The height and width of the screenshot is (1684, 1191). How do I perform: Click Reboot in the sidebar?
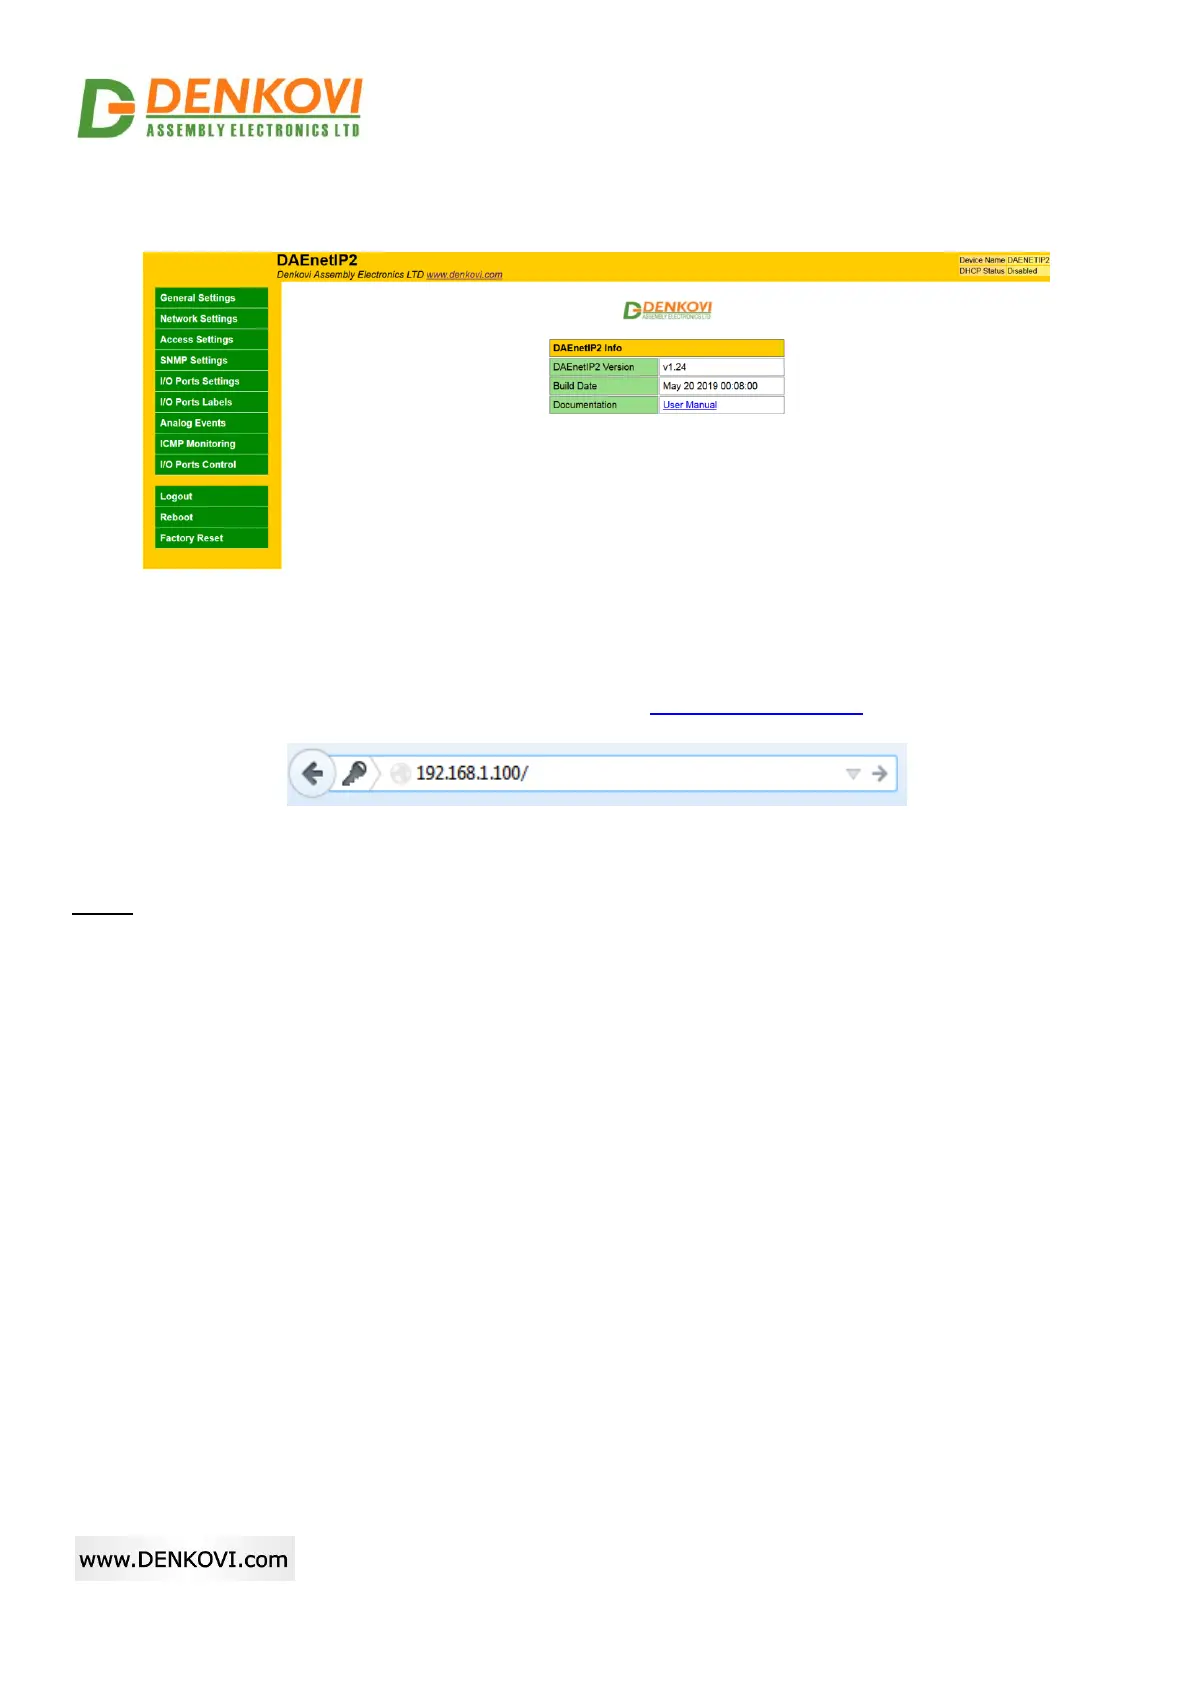211,517
